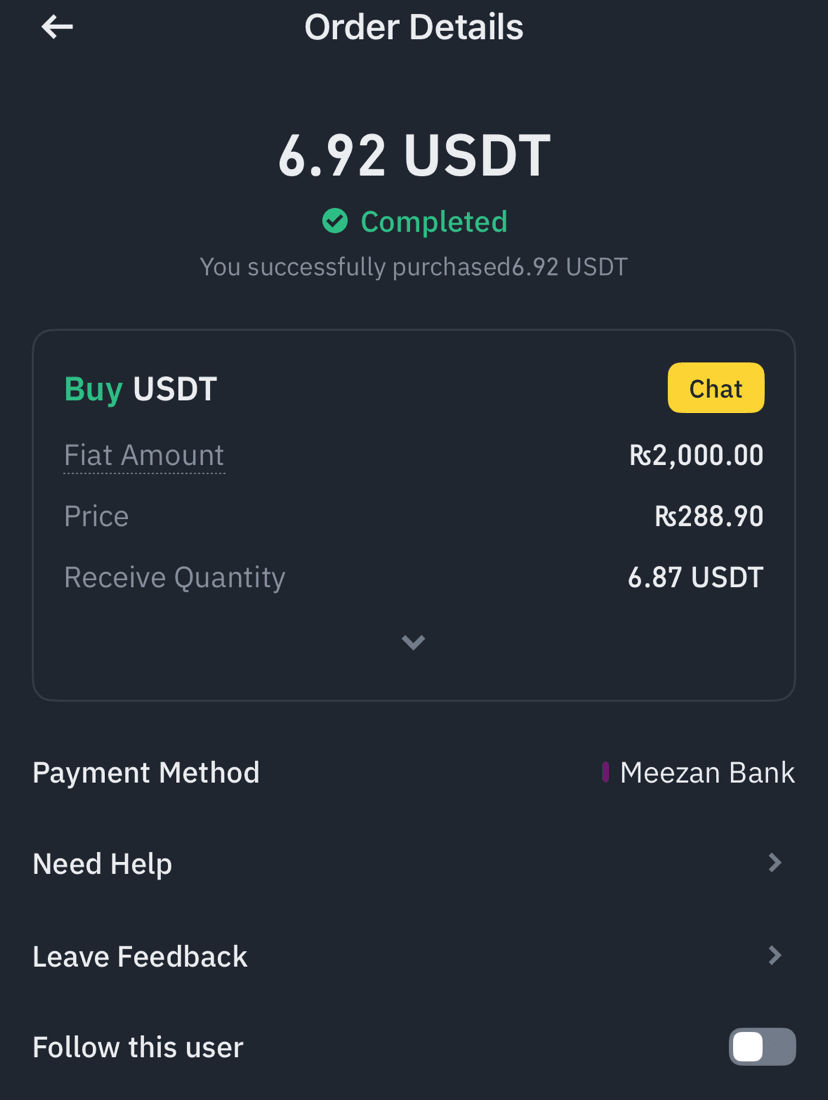Tap the 6.87 USDT receive quantity
Viewport: 828px width, 1100px height.
pyautogui.click(x=695, y=577)
